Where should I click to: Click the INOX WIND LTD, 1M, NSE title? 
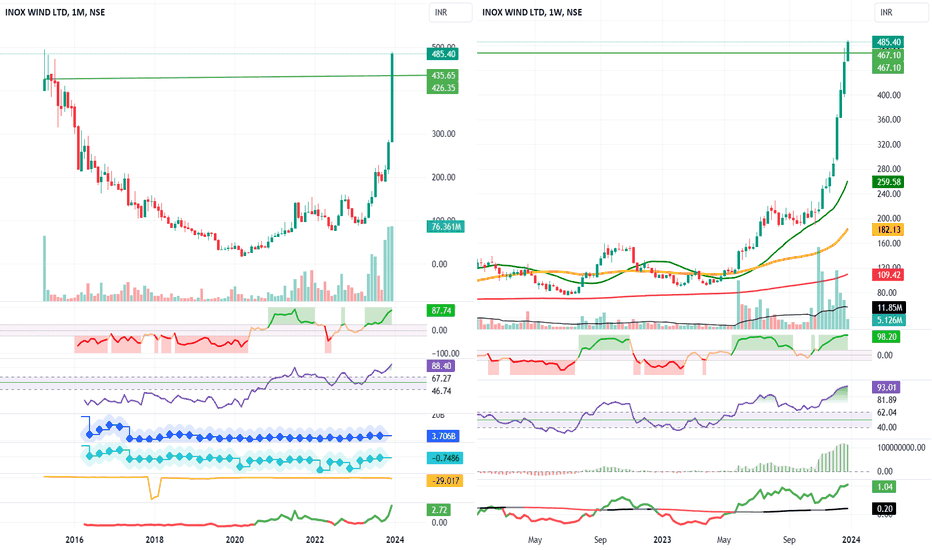[55, 12]
